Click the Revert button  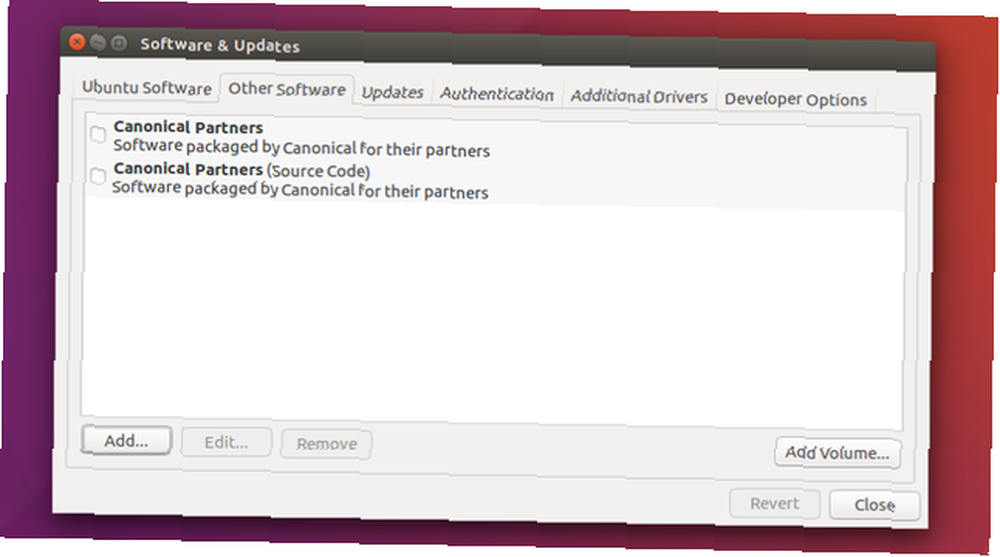click(x=774, y=503)
